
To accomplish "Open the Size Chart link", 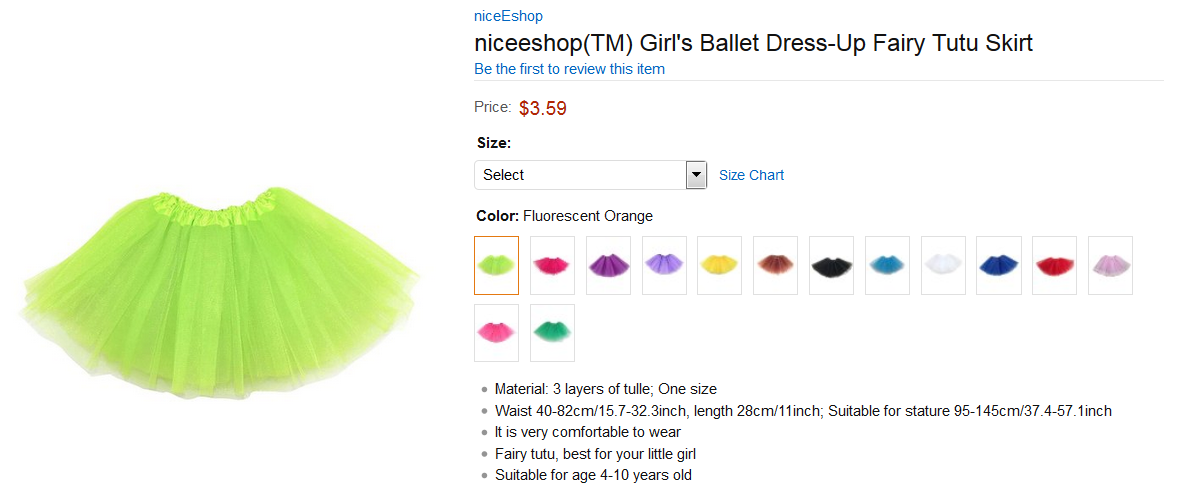I will coord(751,175).
